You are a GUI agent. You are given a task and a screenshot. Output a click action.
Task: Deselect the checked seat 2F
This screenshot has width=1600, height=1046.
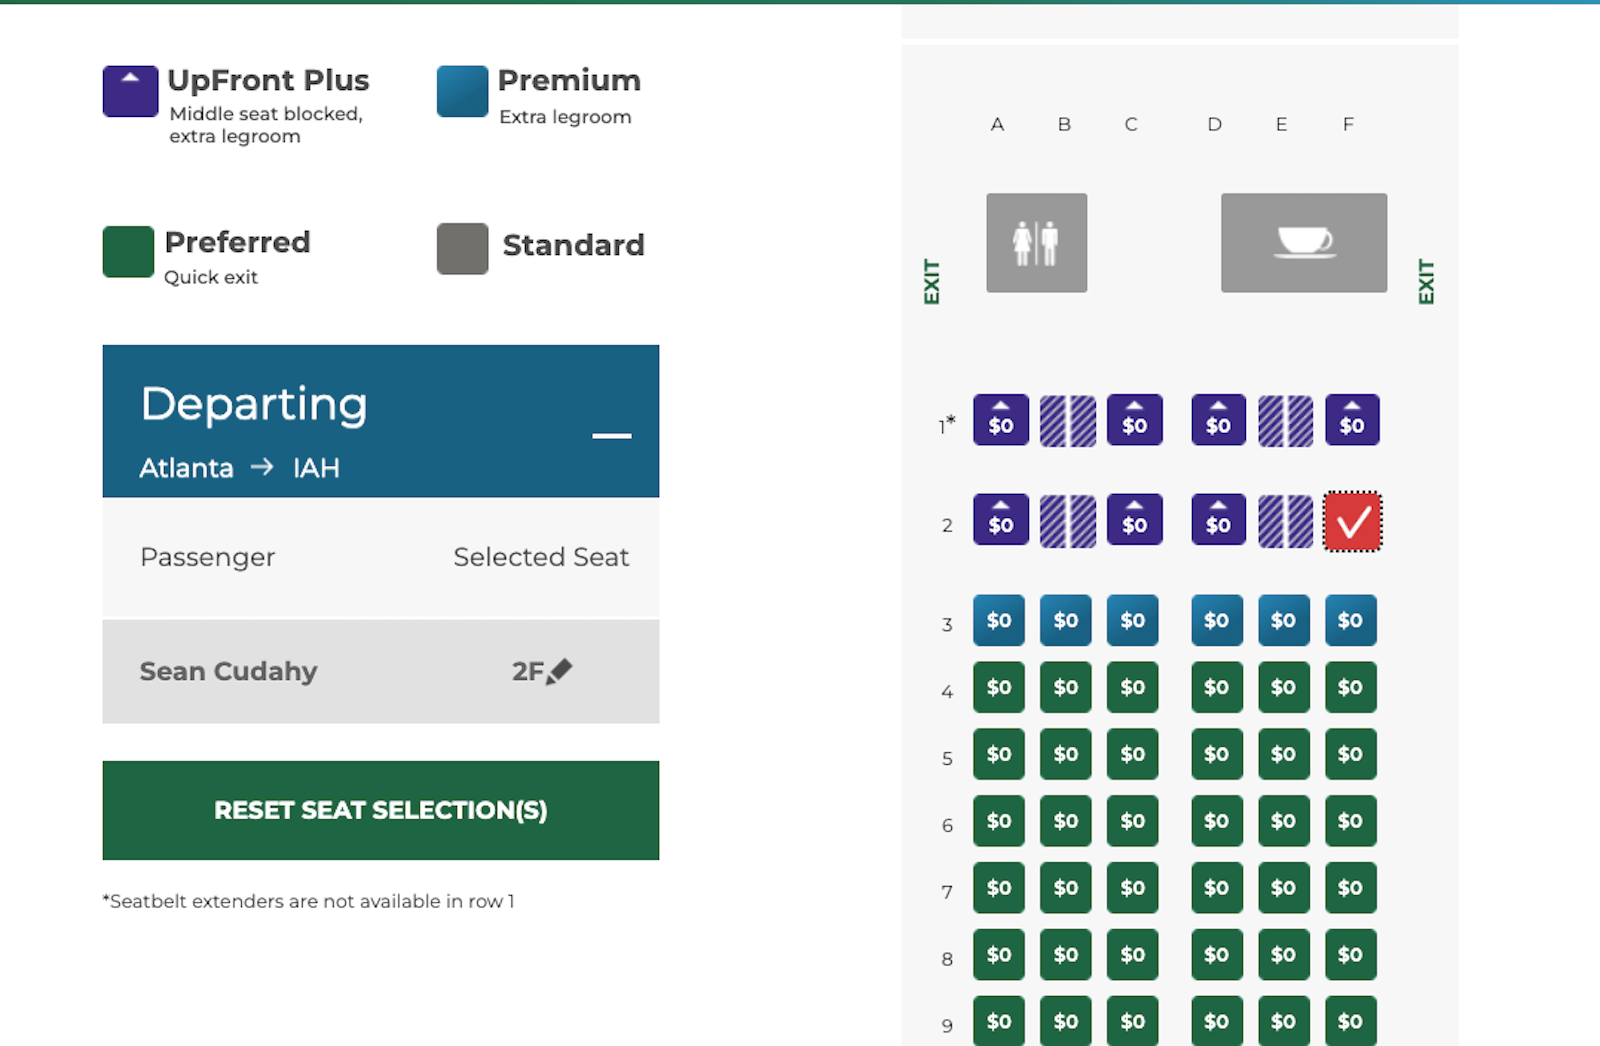pos(1352,519)
